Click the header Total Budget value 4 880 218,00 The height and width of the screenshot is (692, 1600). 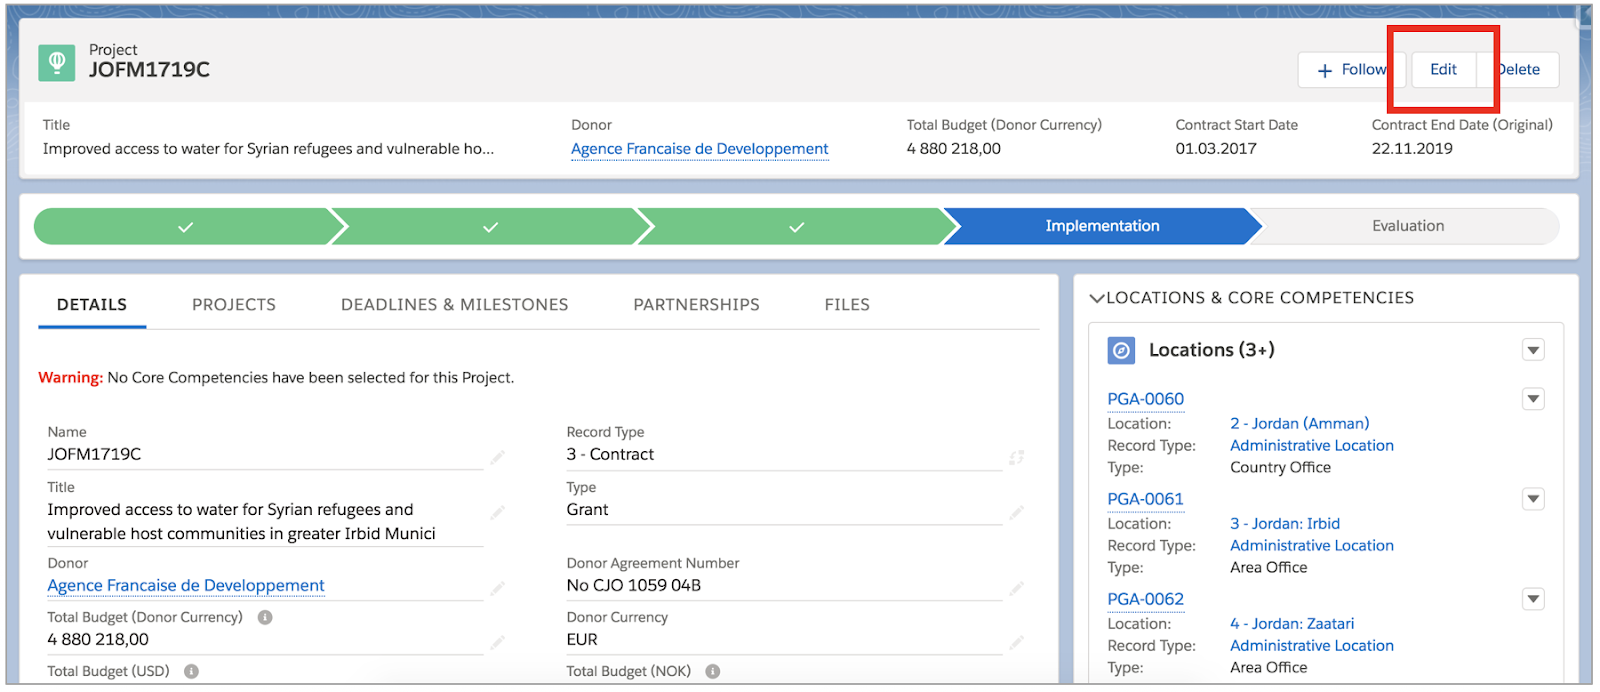click(953, 149)
